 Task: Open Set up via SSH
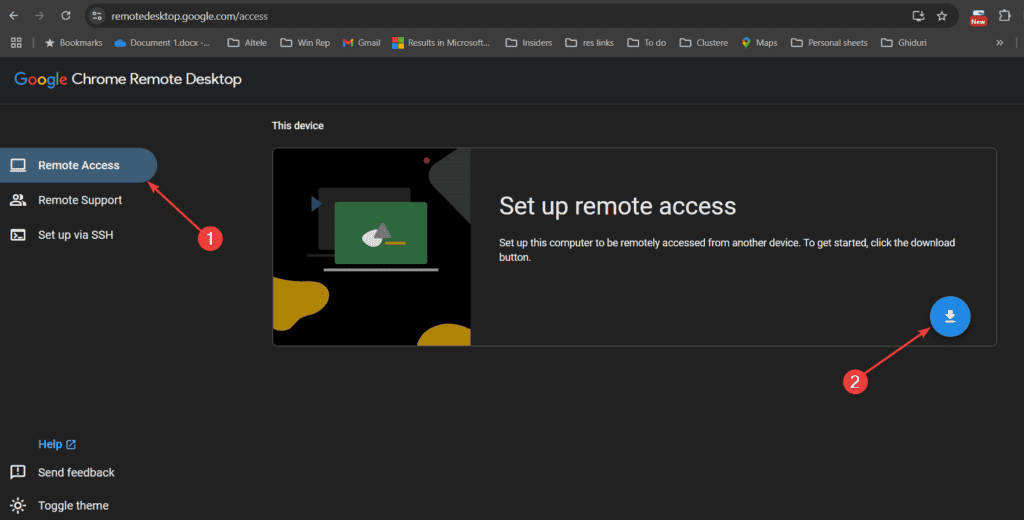[x=78, y=235]
